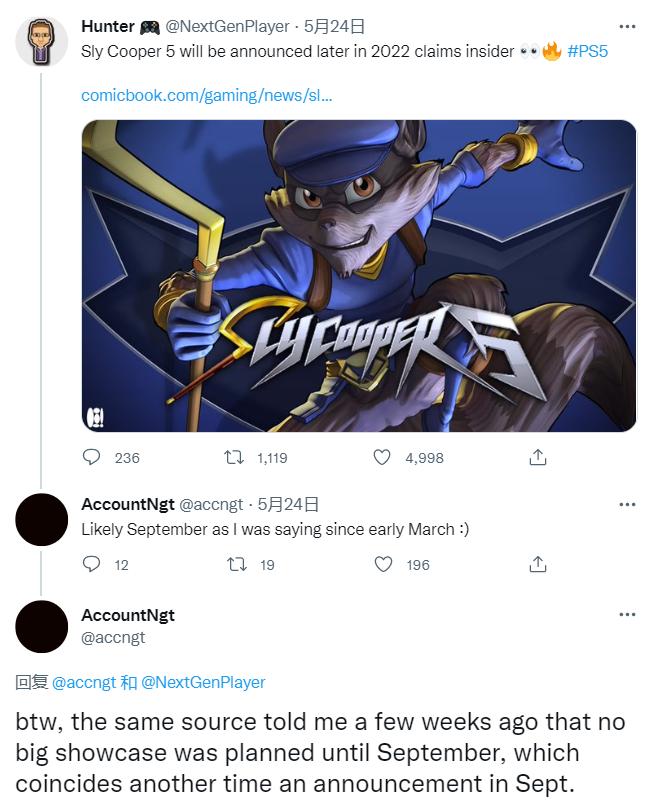Screen dimensions: 650x802
Task: Retweet Hunter's Sly Cooper 5 tweet
Action: 237,457
